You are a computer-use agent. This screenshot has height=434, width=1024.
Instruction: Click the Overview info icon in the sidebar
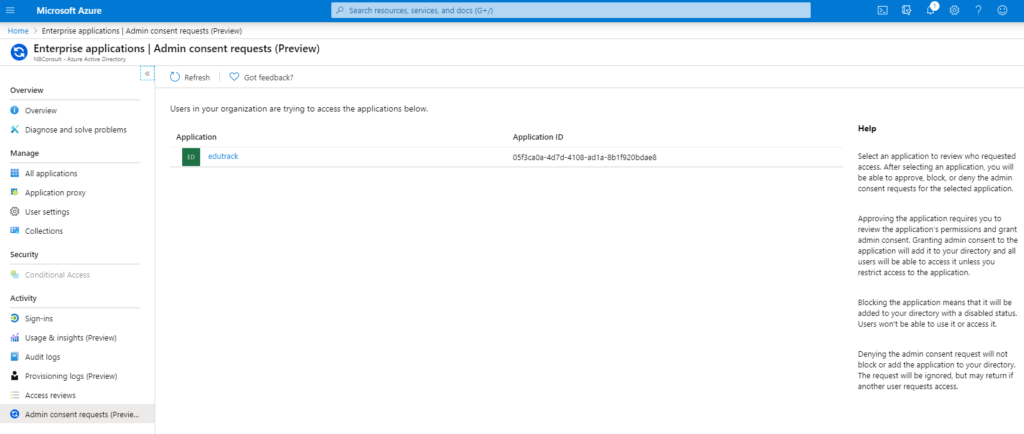click(15, 111)
